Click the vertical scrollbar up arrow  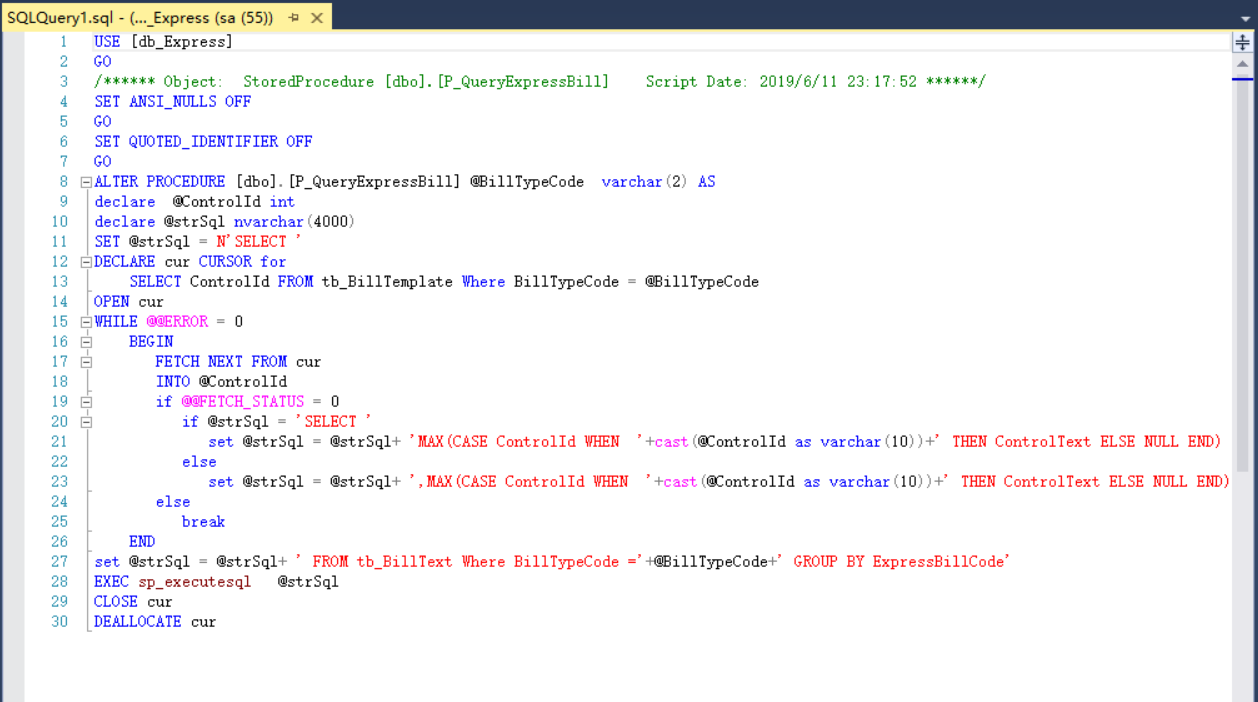tap(1242, 64)
